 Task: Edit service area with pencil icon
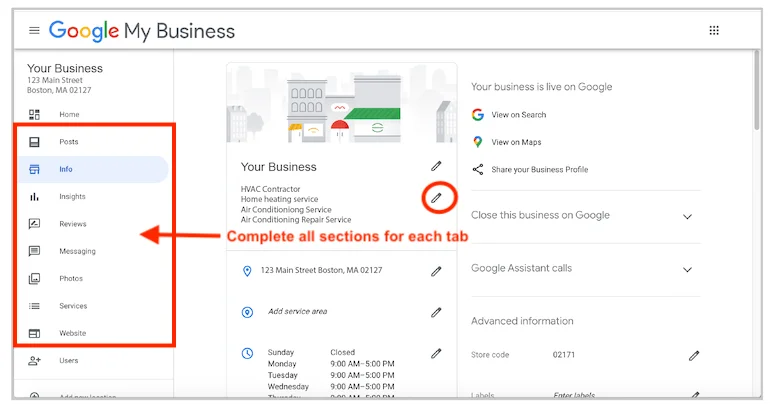(x=436, y=312)
